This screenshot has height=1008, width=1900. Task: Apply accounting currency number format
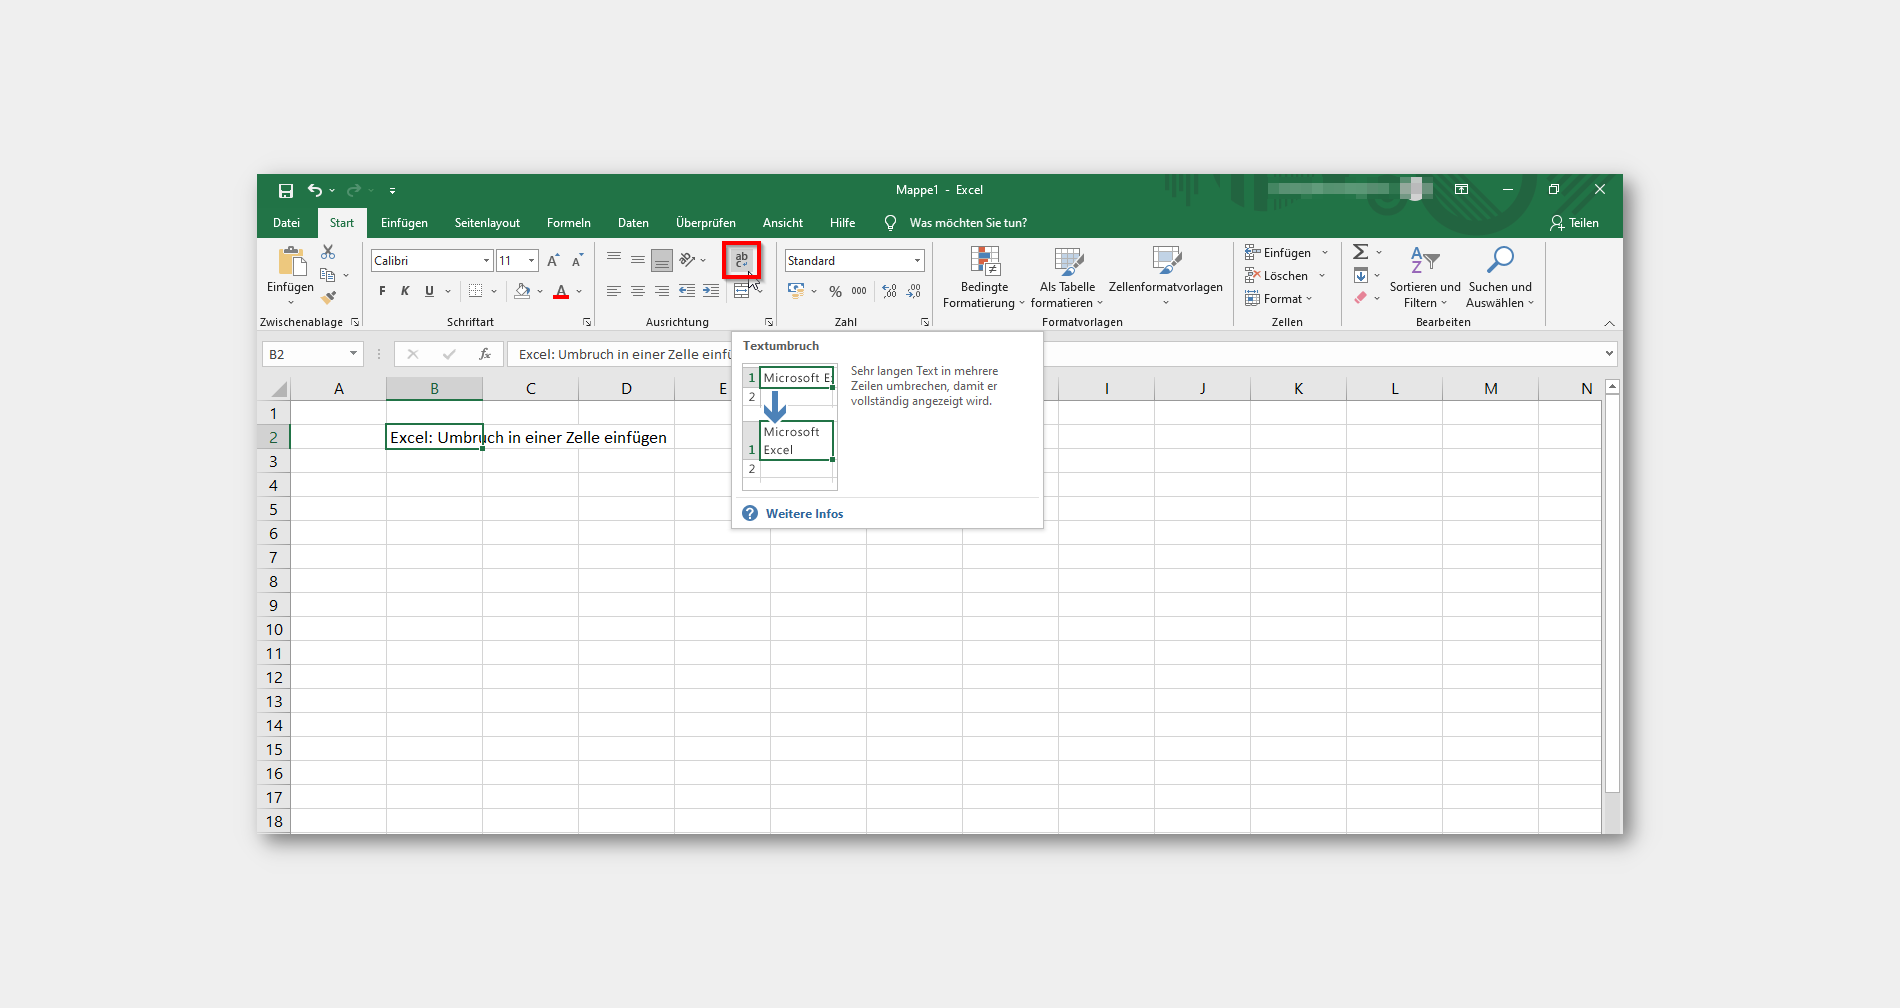pyautogui.click(x=796, y=291)
